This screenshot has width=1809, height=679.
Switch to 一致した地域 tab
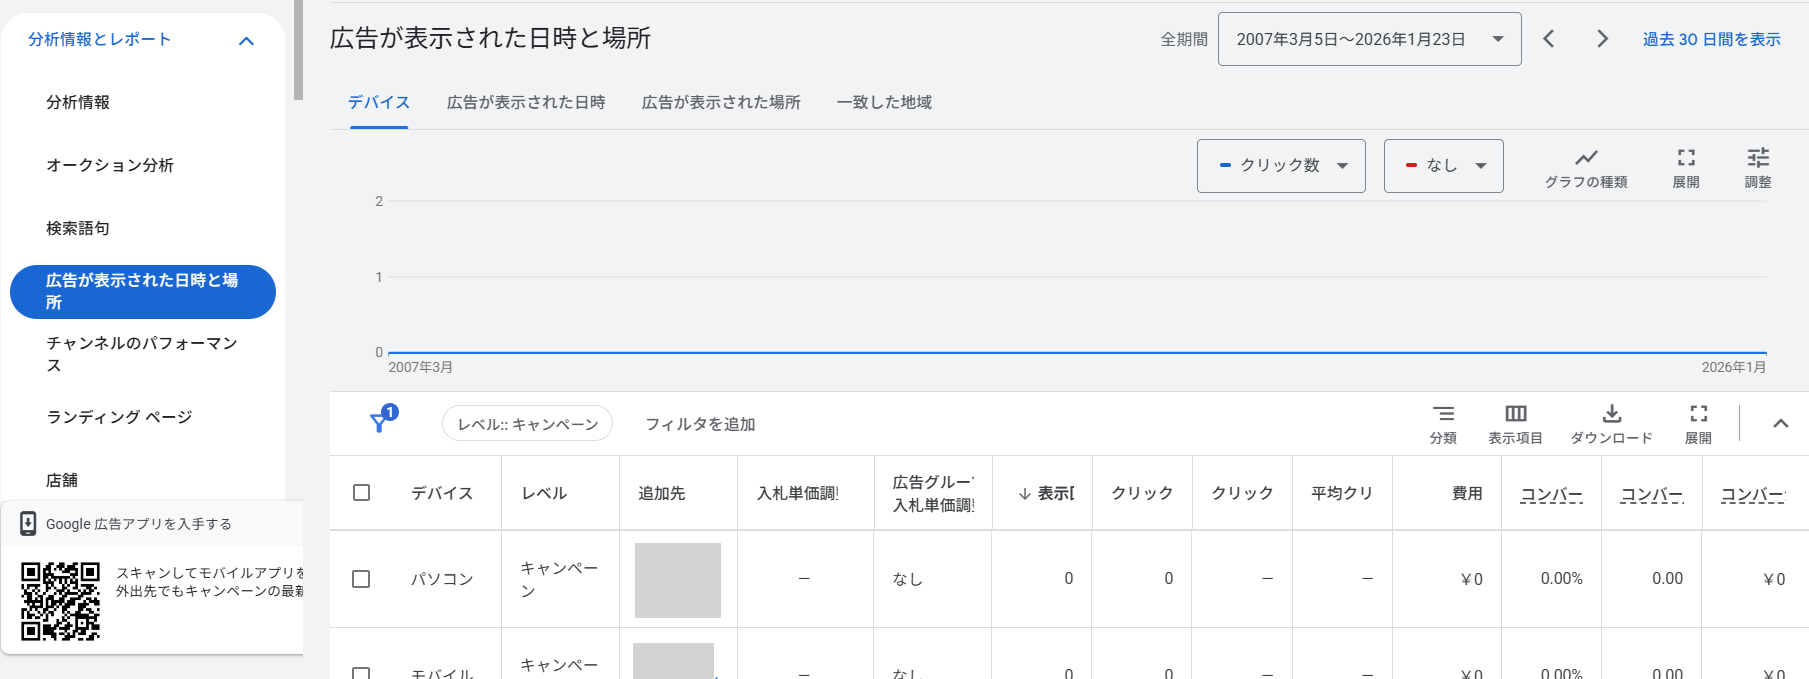click(x=884, y=102)
